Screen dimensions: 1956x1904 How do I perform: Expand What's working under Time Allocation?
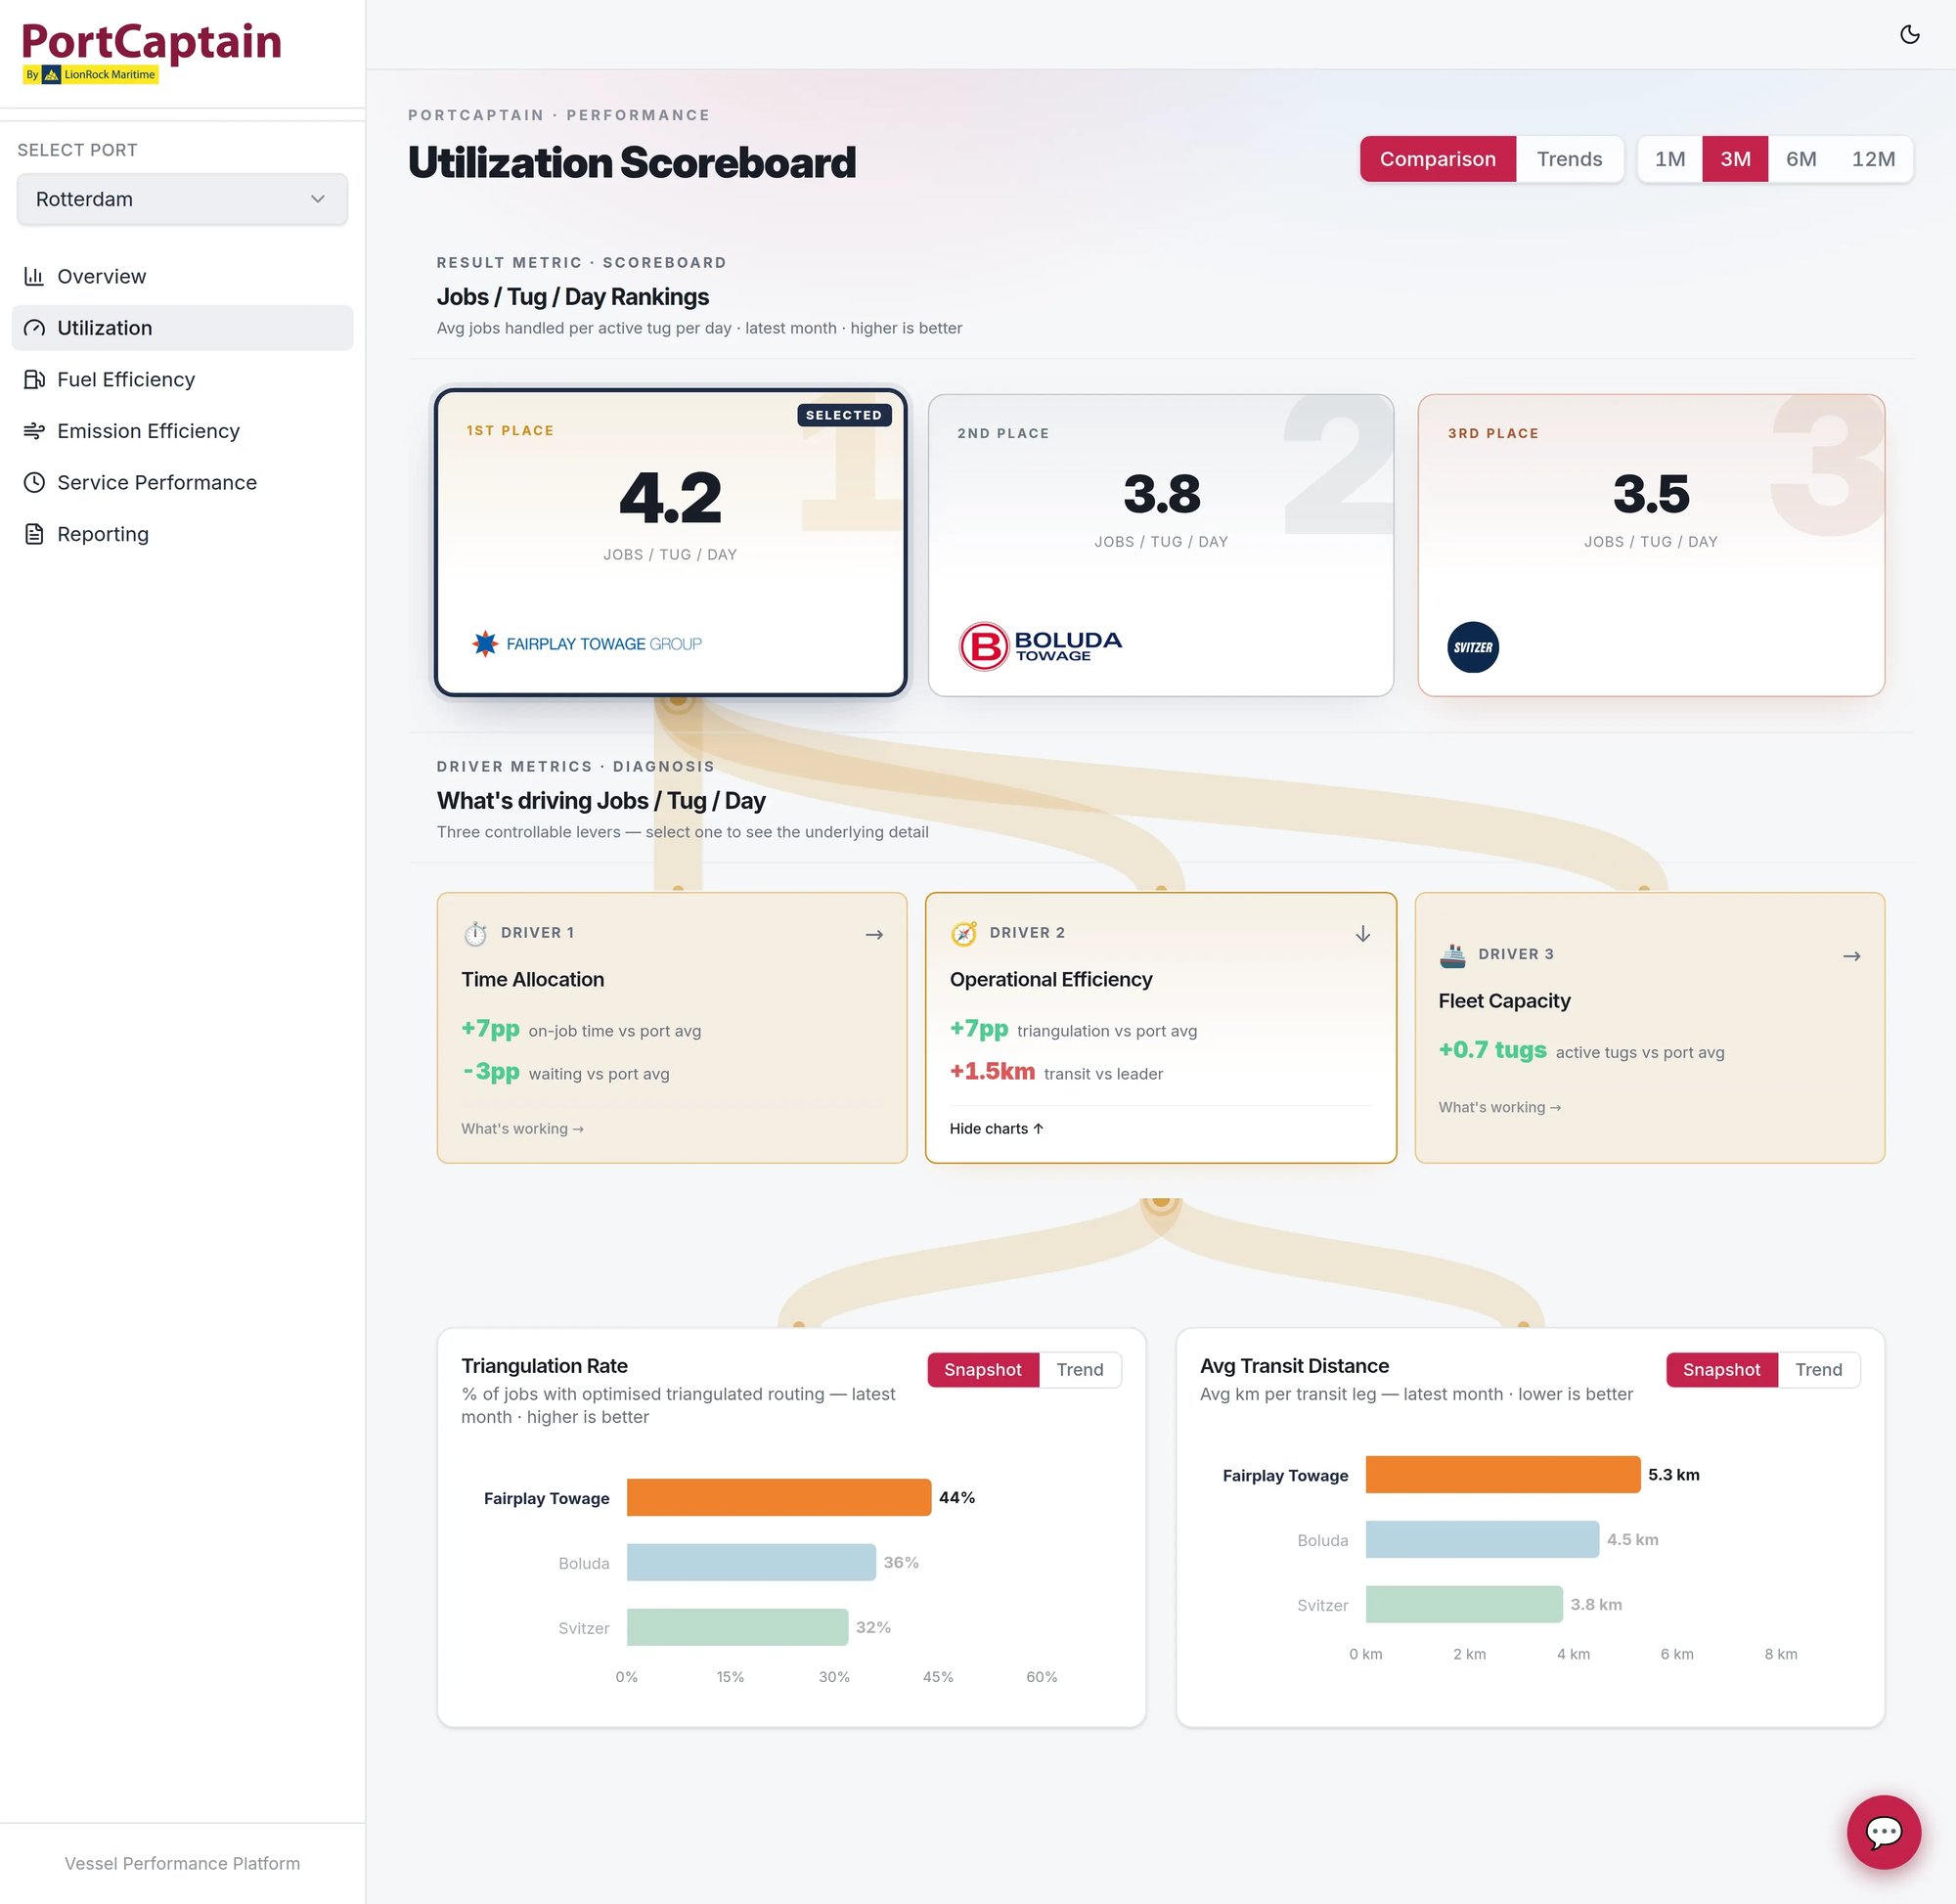pyautogui.click(x=522, y=1128)
